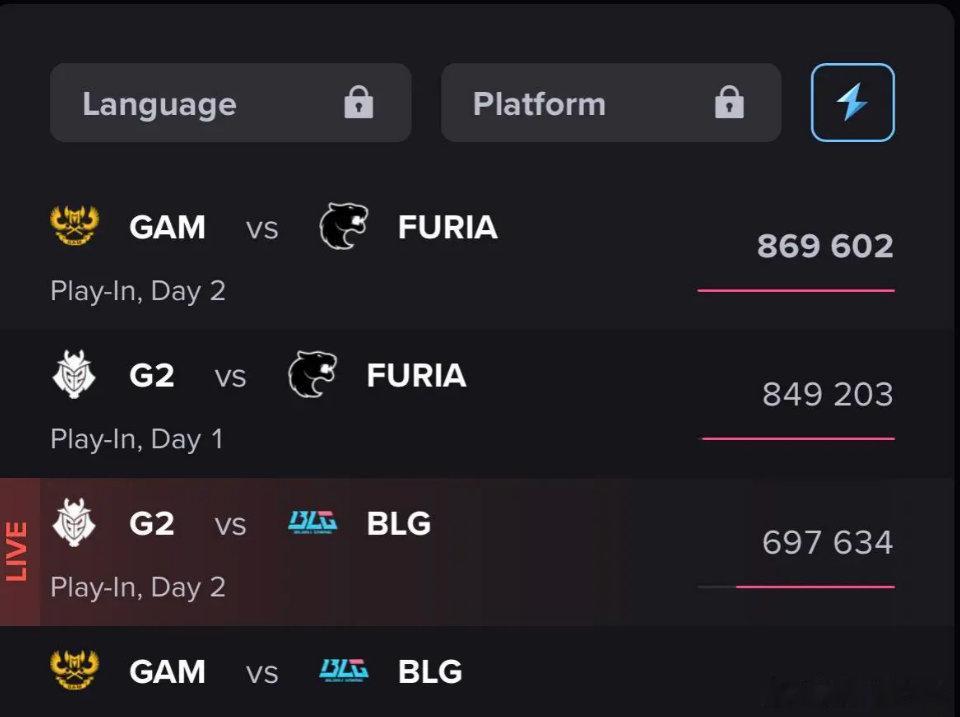This screenshot has height=717, width=960.
Task: Click the 849 203 viewer count
Action: click(x=828, y=394)
